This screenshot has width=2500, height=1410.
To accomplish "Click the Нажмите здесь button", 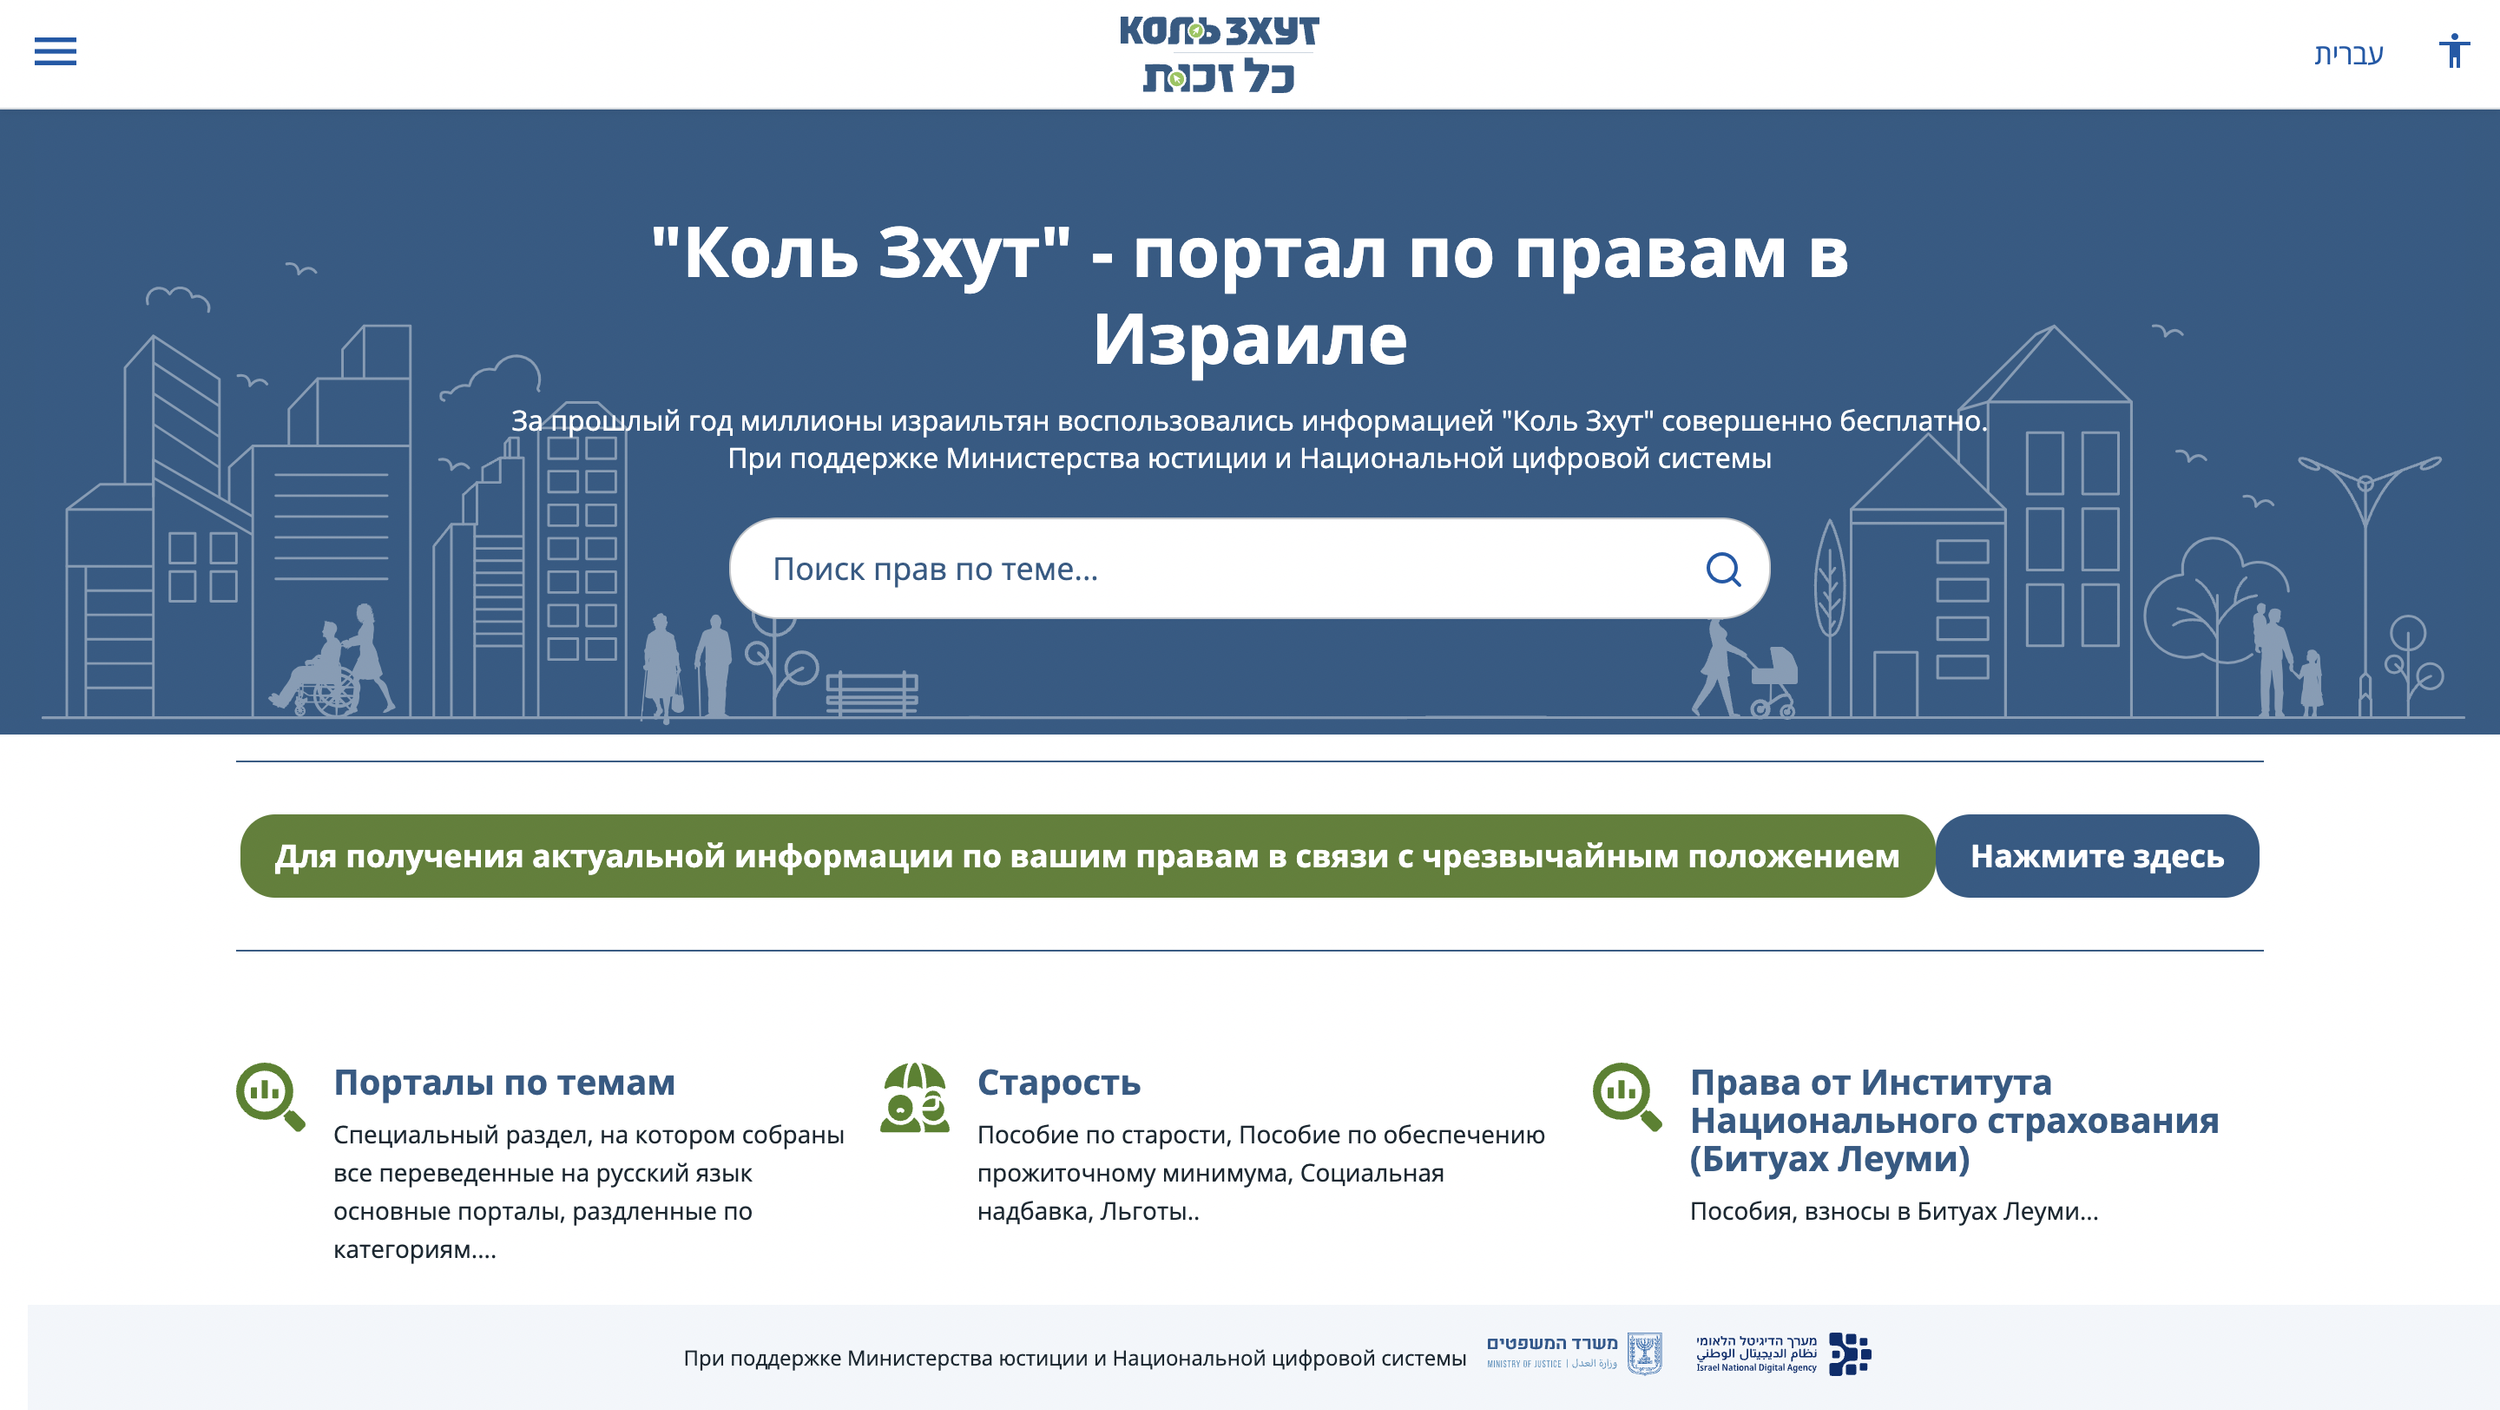I will pos(2097,855).
